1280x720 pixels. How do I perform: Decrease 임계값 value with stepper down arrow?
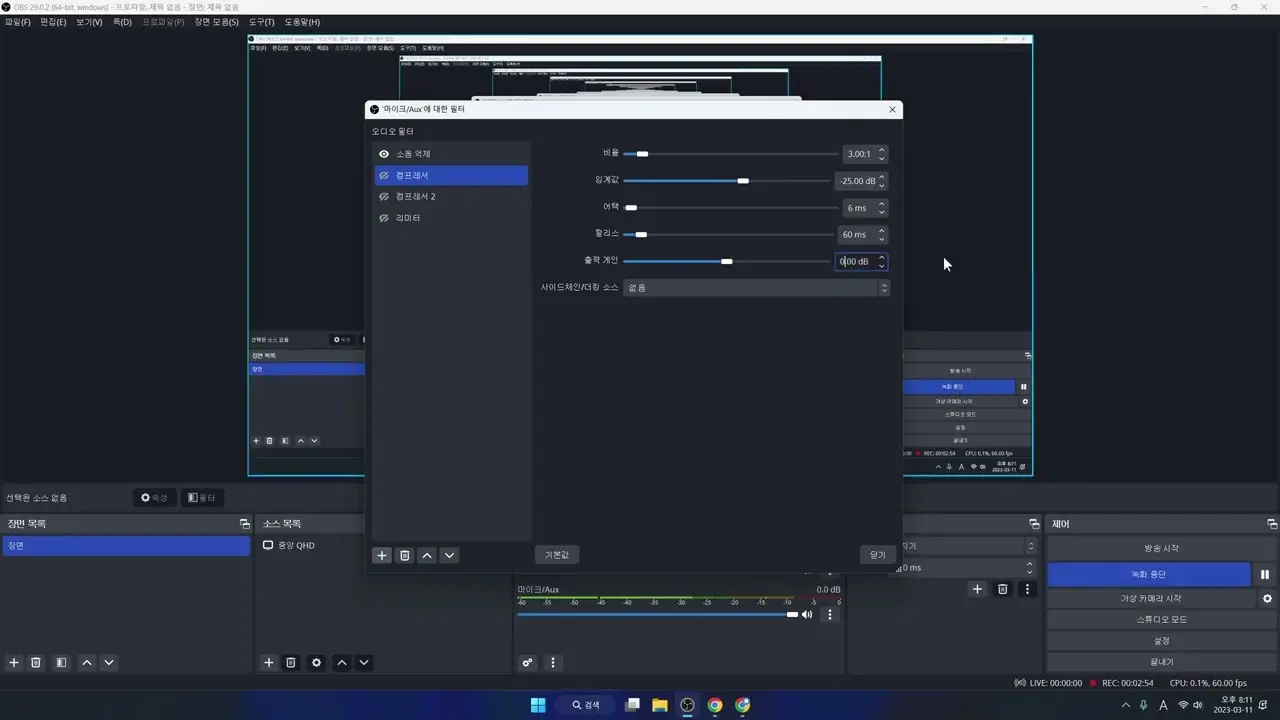tap(881, 185)
